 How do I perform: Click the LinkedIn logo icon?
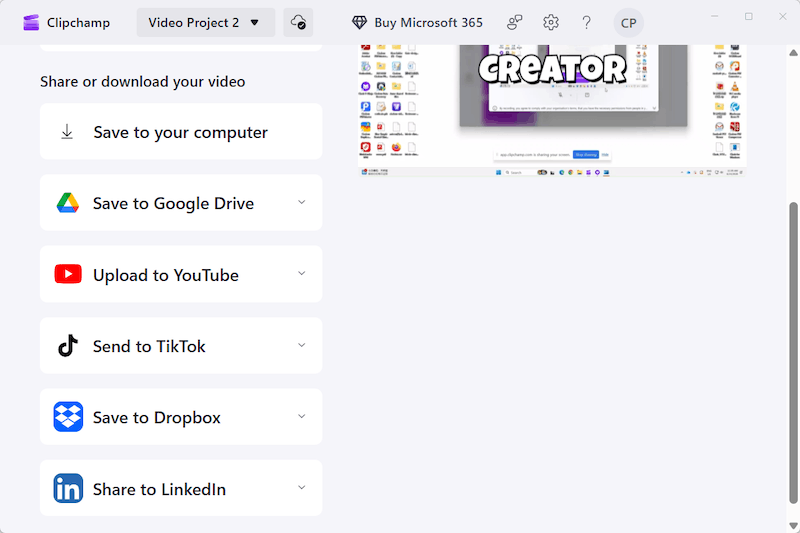(68, 488)
